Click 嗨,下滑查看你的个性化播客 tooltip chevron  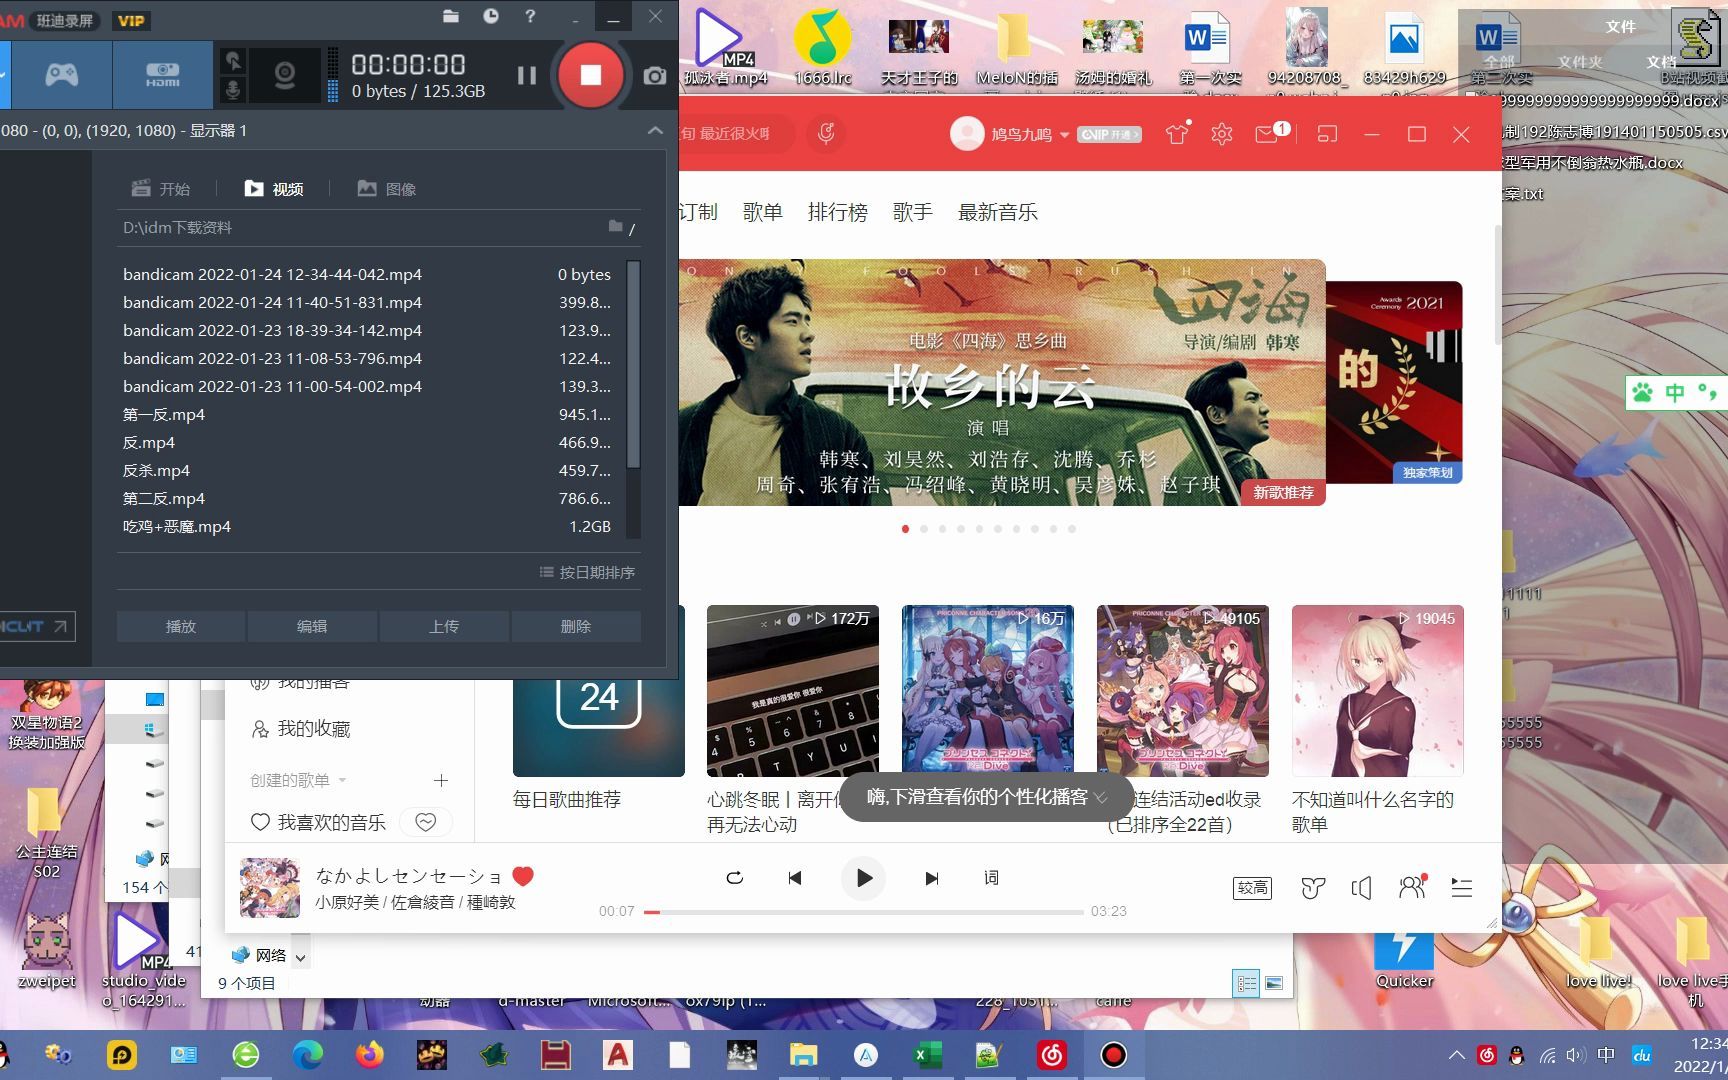(1101, 798)
